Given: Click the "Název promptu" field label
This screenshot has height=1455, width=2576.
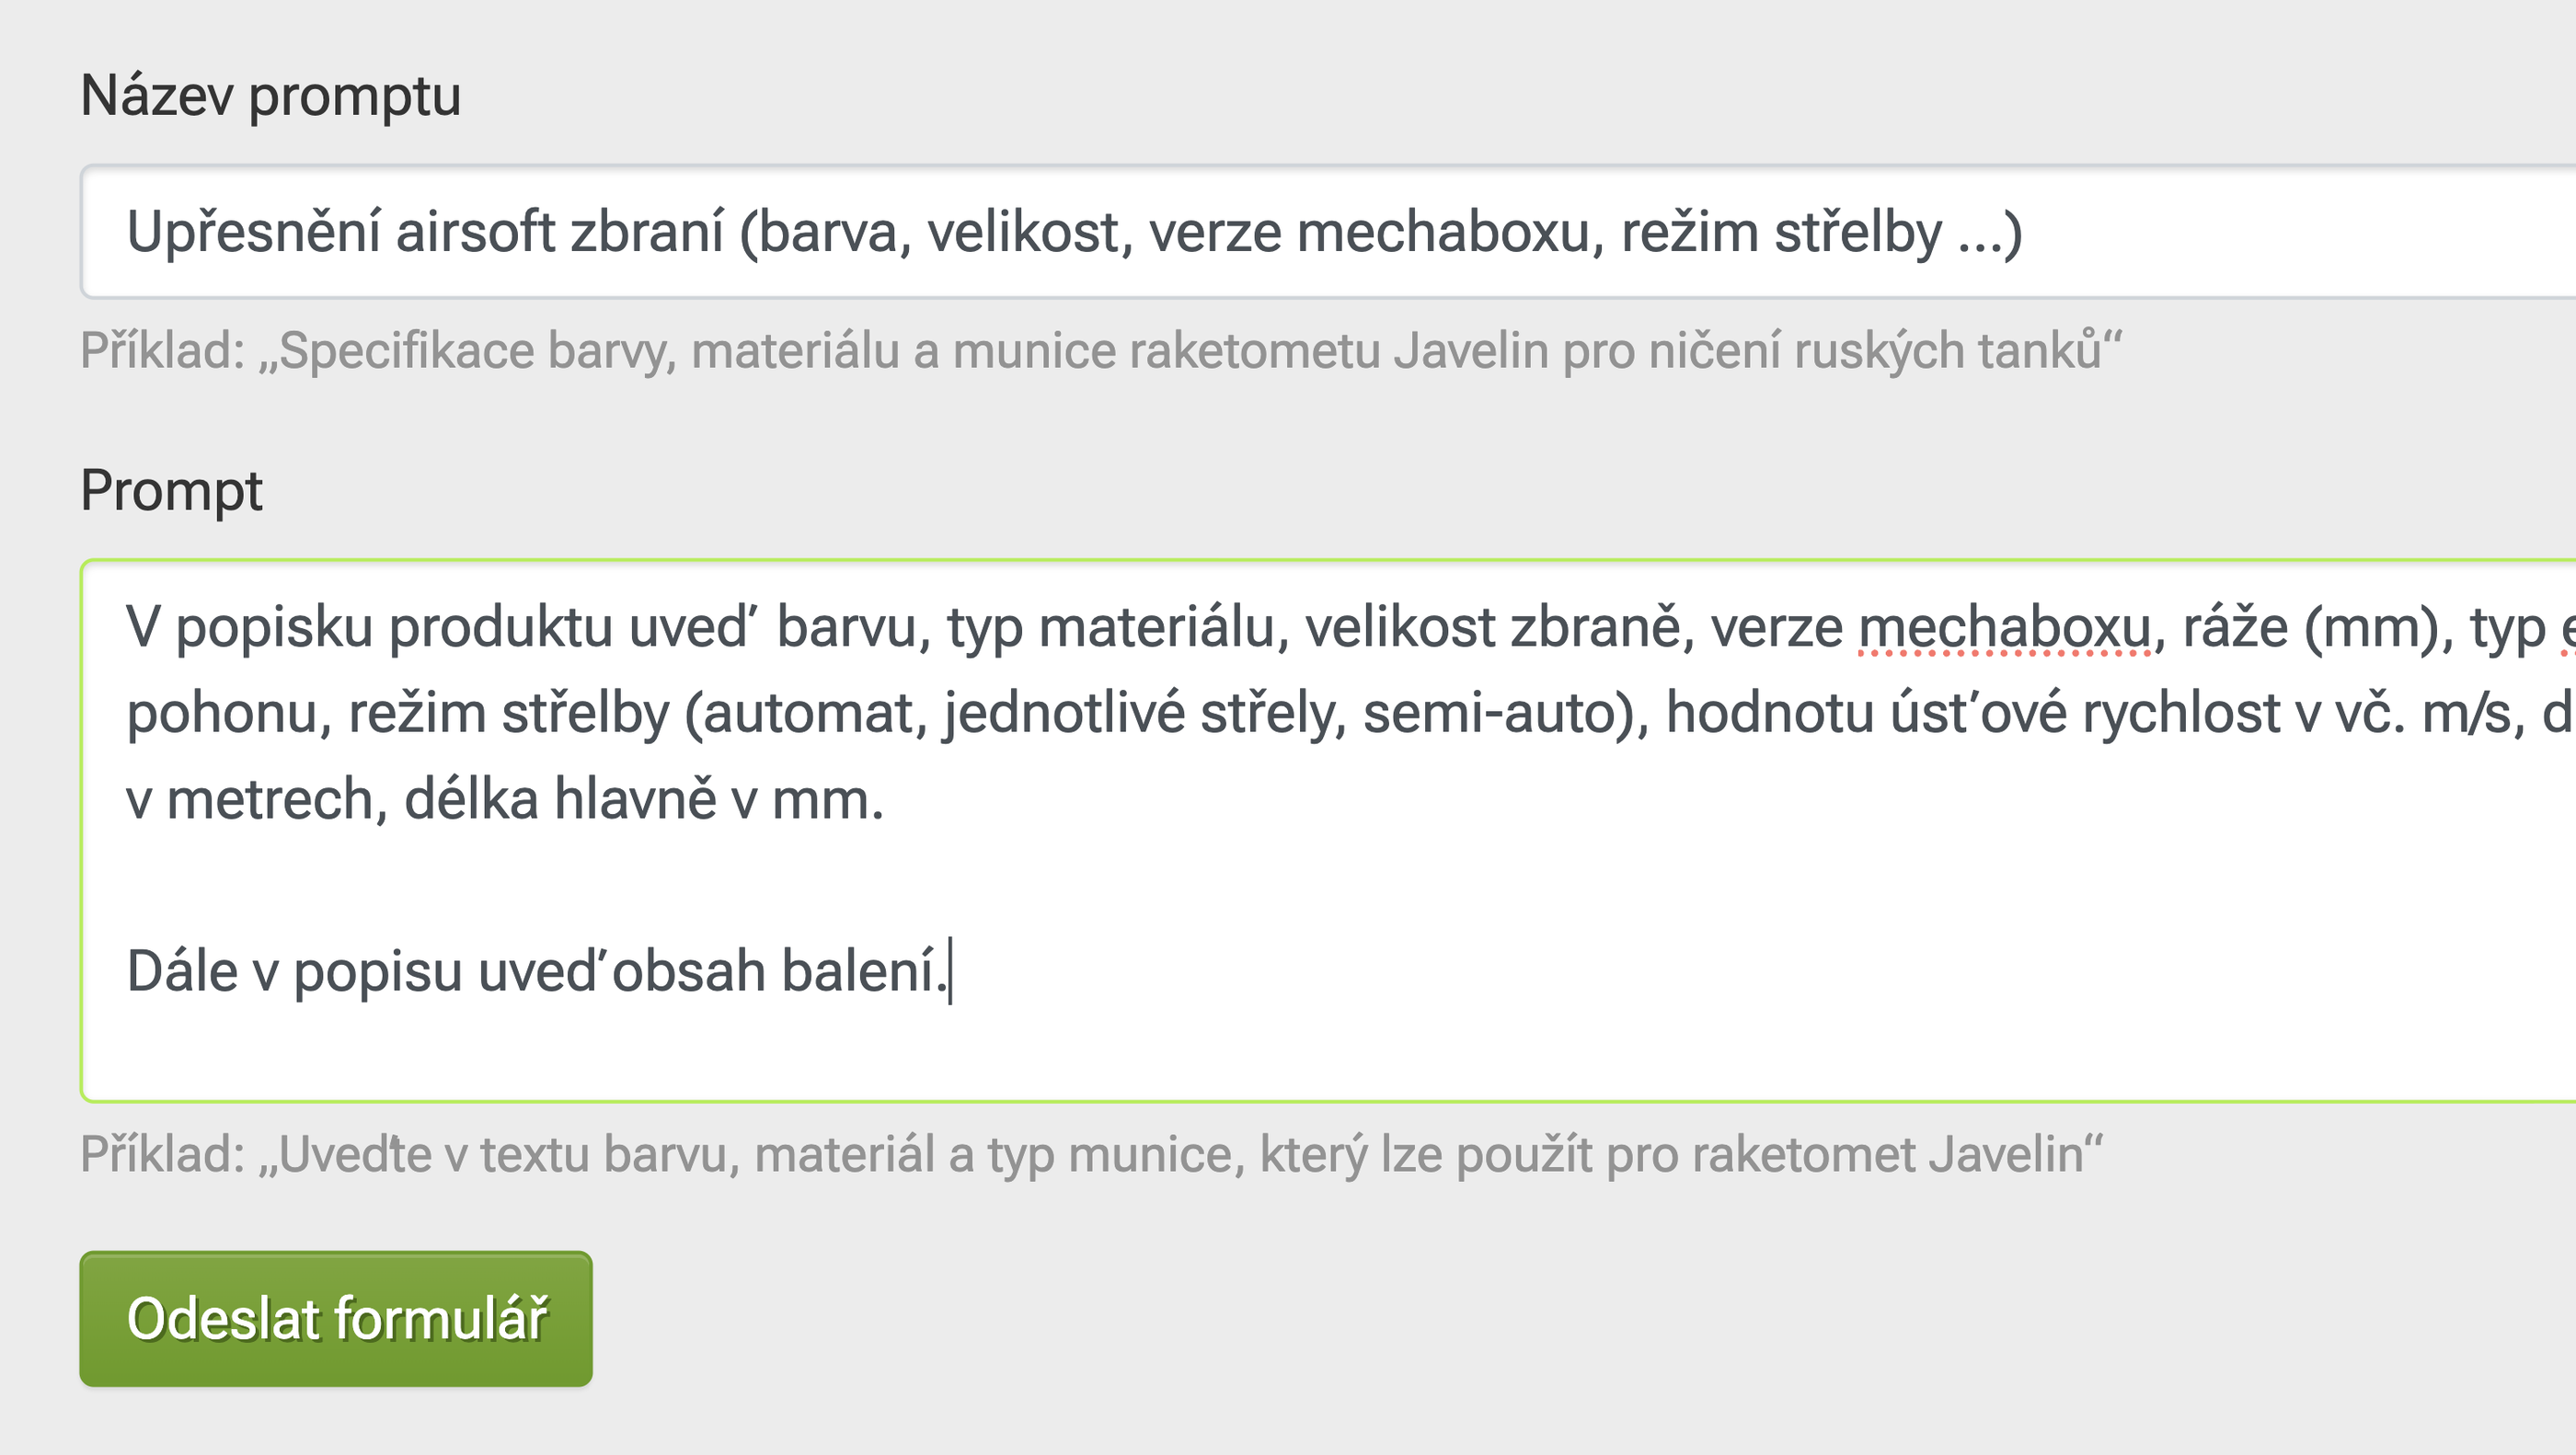Looking at the screenshot, I should (270, 96).
